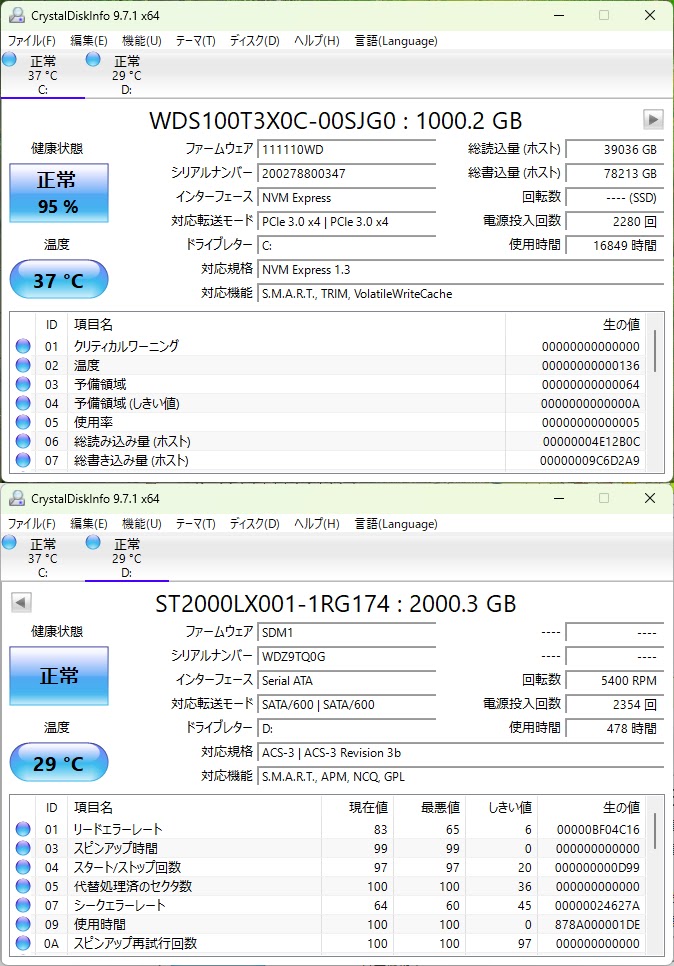This screenshot has height=966, width=674.
Task: Click transfer mode field PCIe 3.0 x4
Action: point(346,222)
